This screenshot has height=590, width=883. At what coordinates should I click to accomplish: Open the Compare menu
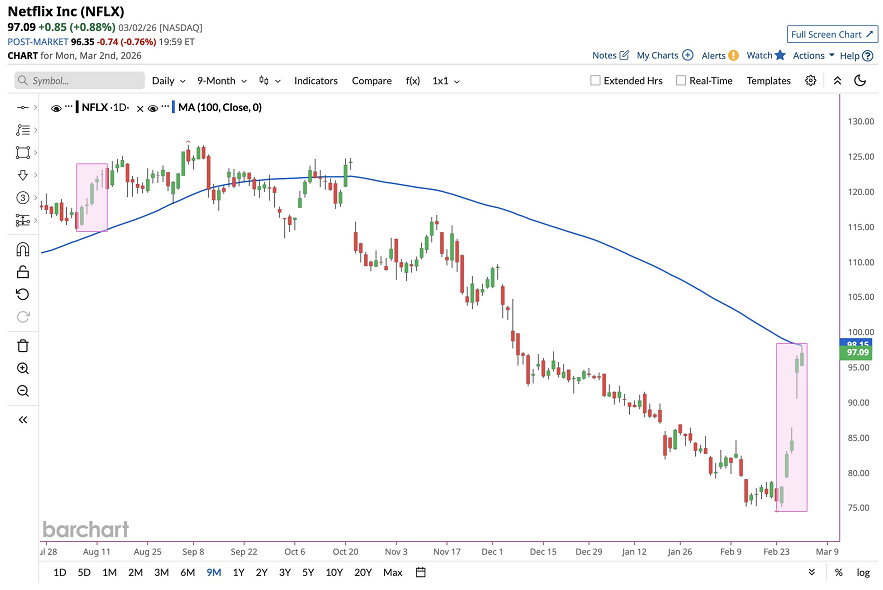pyautogui.click(x=372, y=81)
